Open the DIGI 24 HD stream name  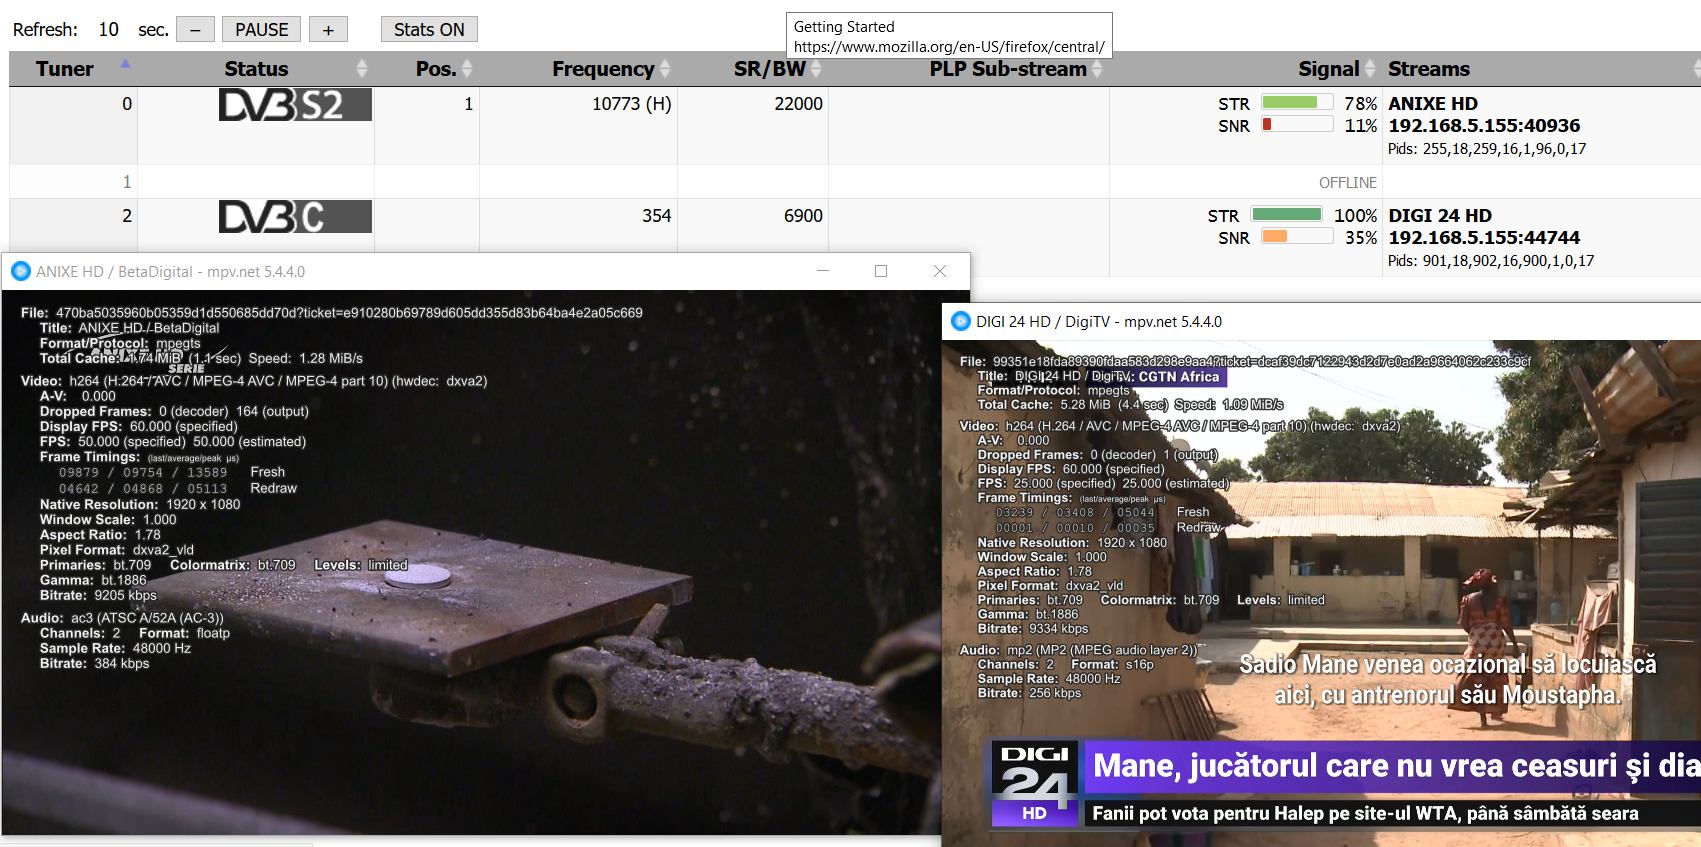[x=1440, y=216]
